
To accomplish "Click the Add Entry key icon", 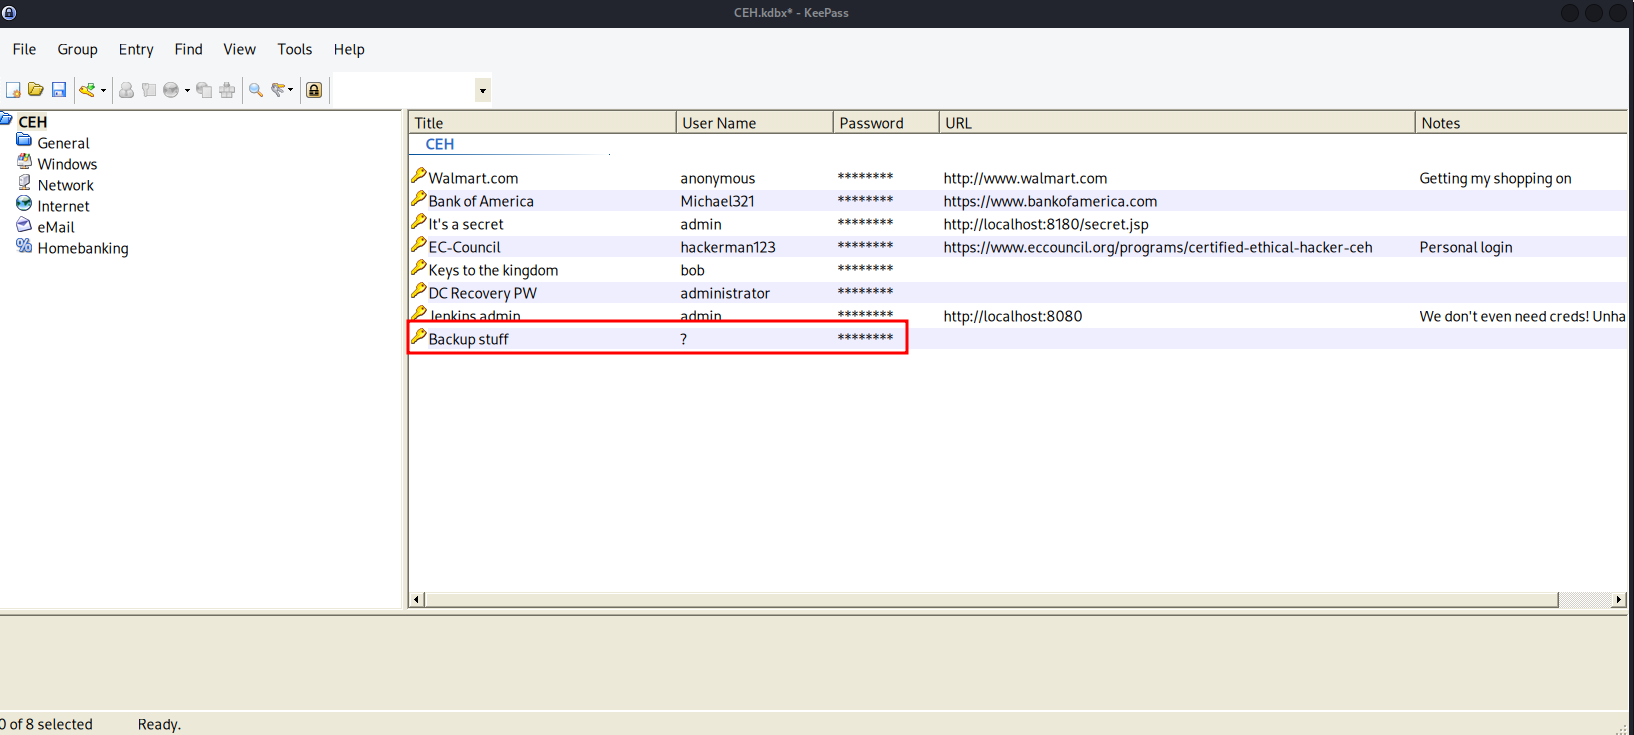I will pos(87,90).
